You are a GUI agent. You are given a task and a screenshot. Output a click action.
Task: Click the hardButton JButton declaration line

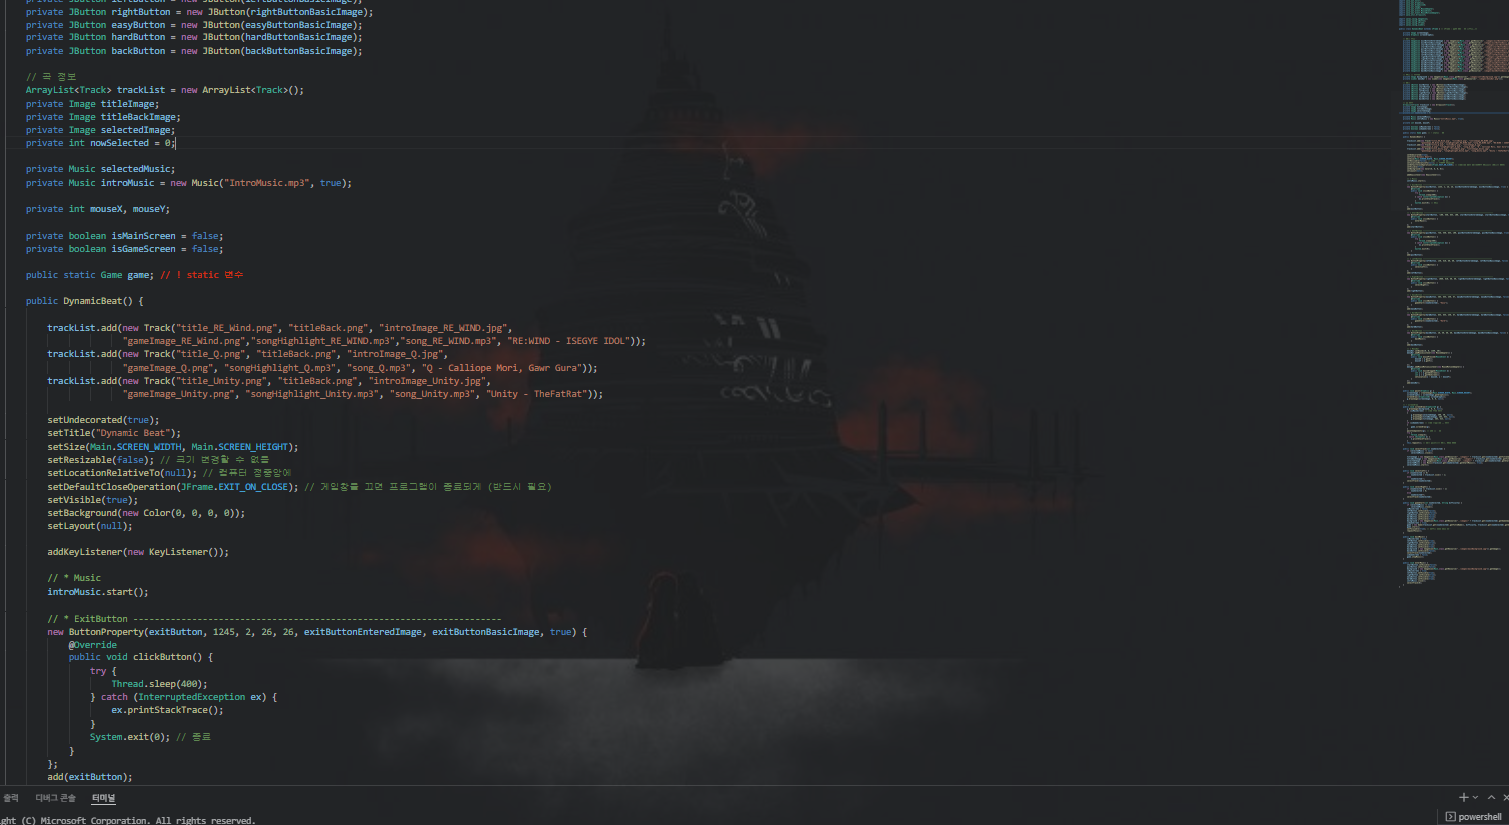[x=194, y=38]
